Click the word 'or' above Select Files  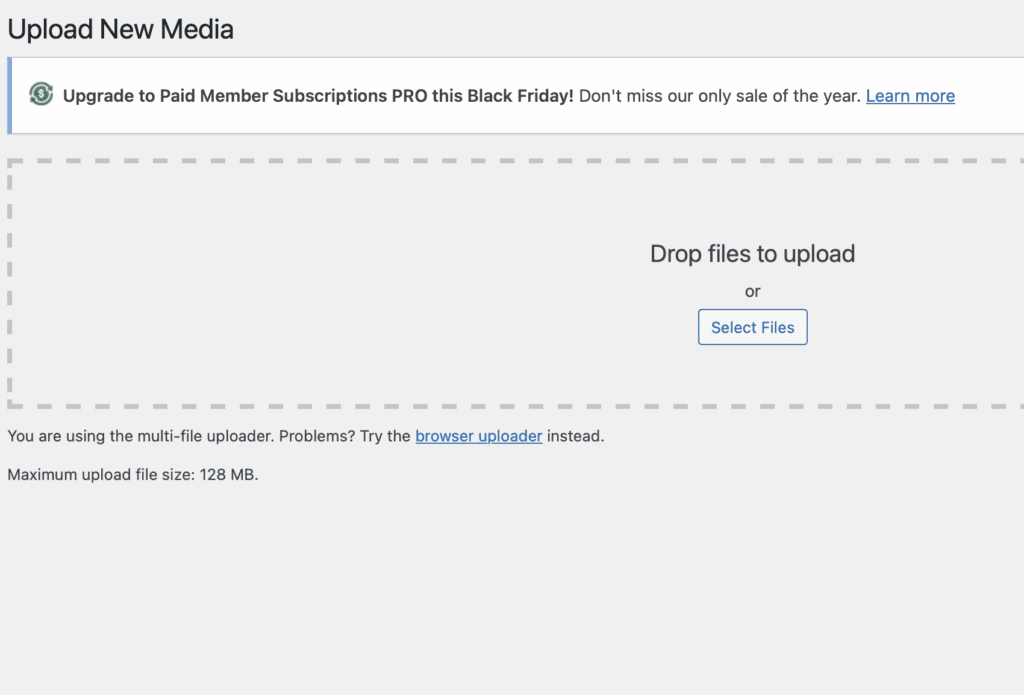[x=753, y=292]
